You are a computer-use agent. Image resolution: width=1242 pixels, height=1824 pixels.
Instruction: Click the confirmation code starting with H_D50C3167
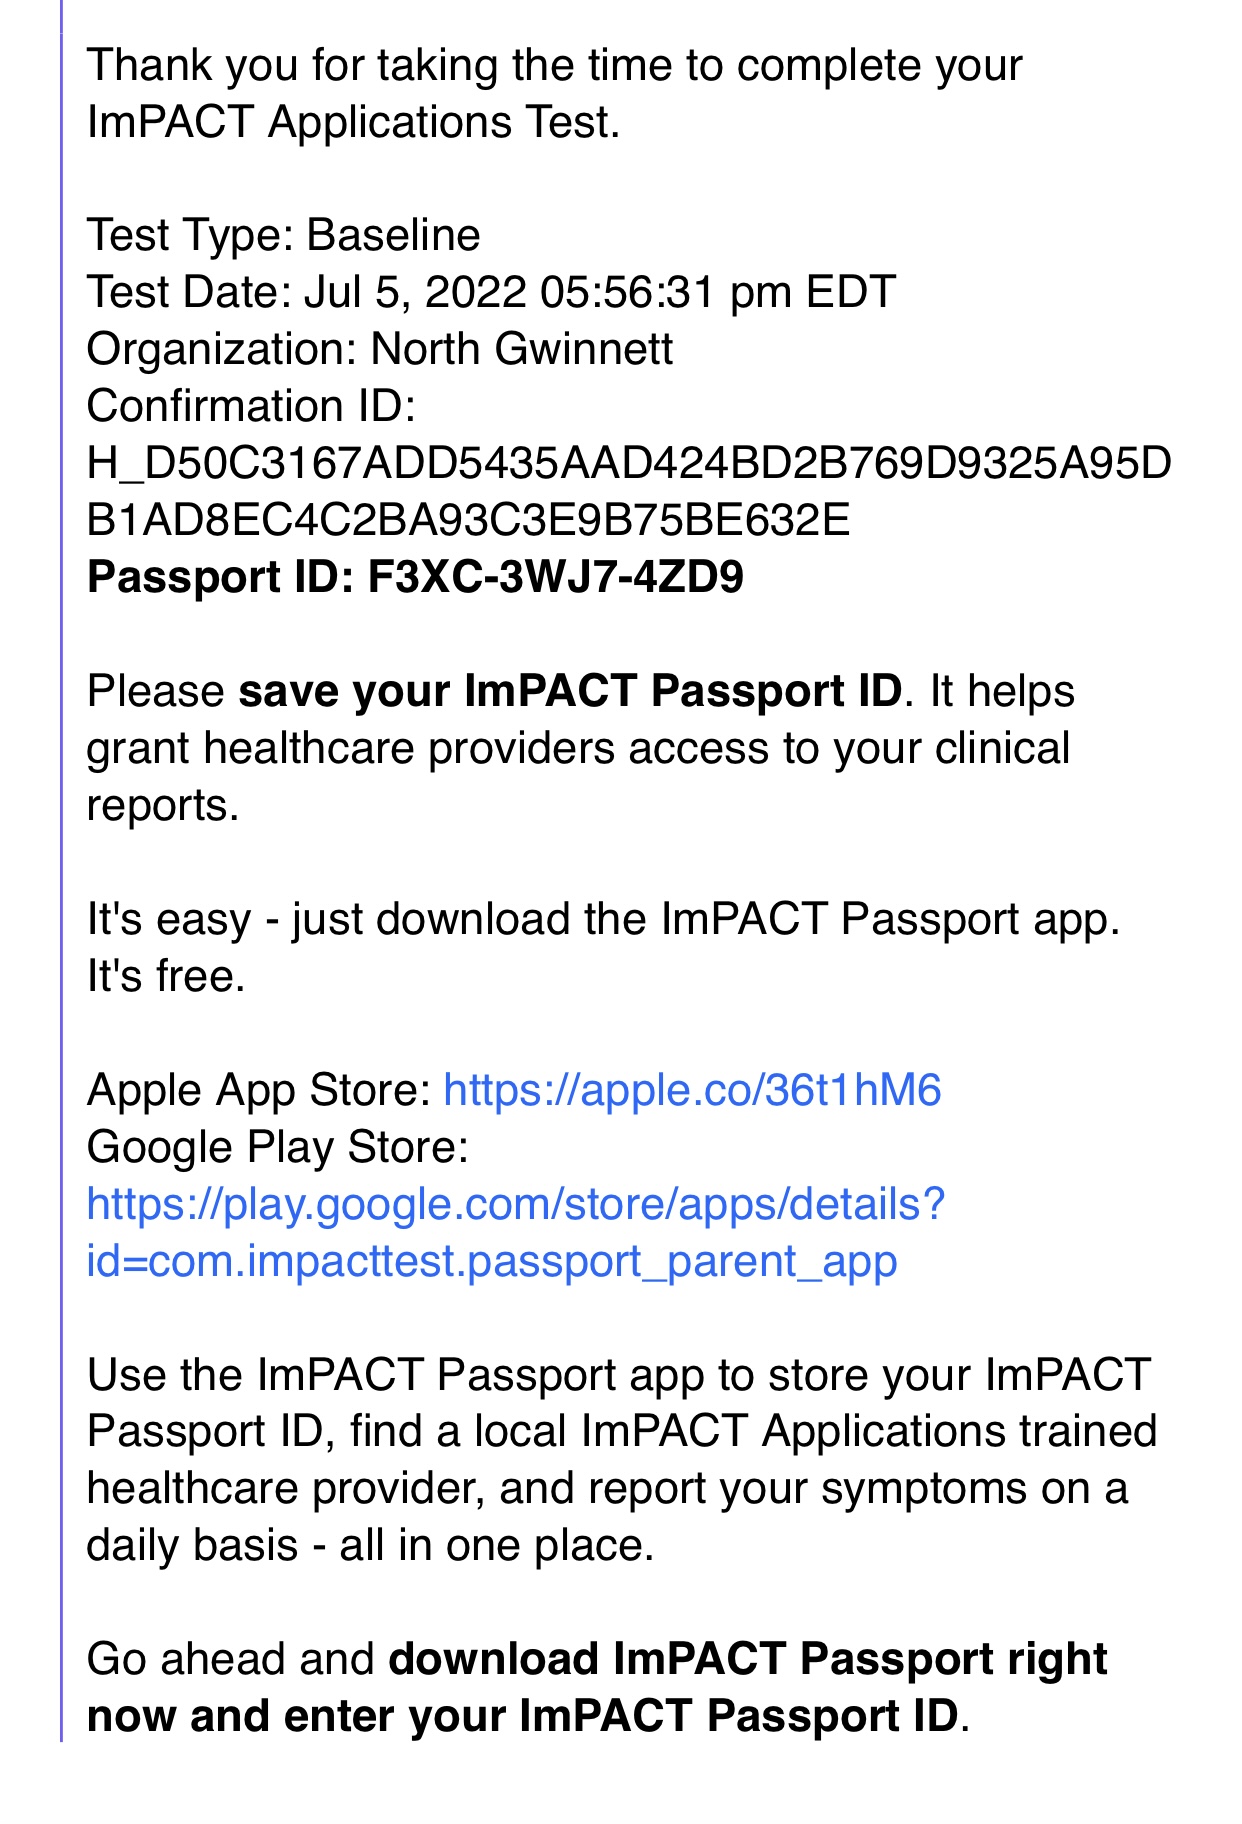tap(629, 464)
